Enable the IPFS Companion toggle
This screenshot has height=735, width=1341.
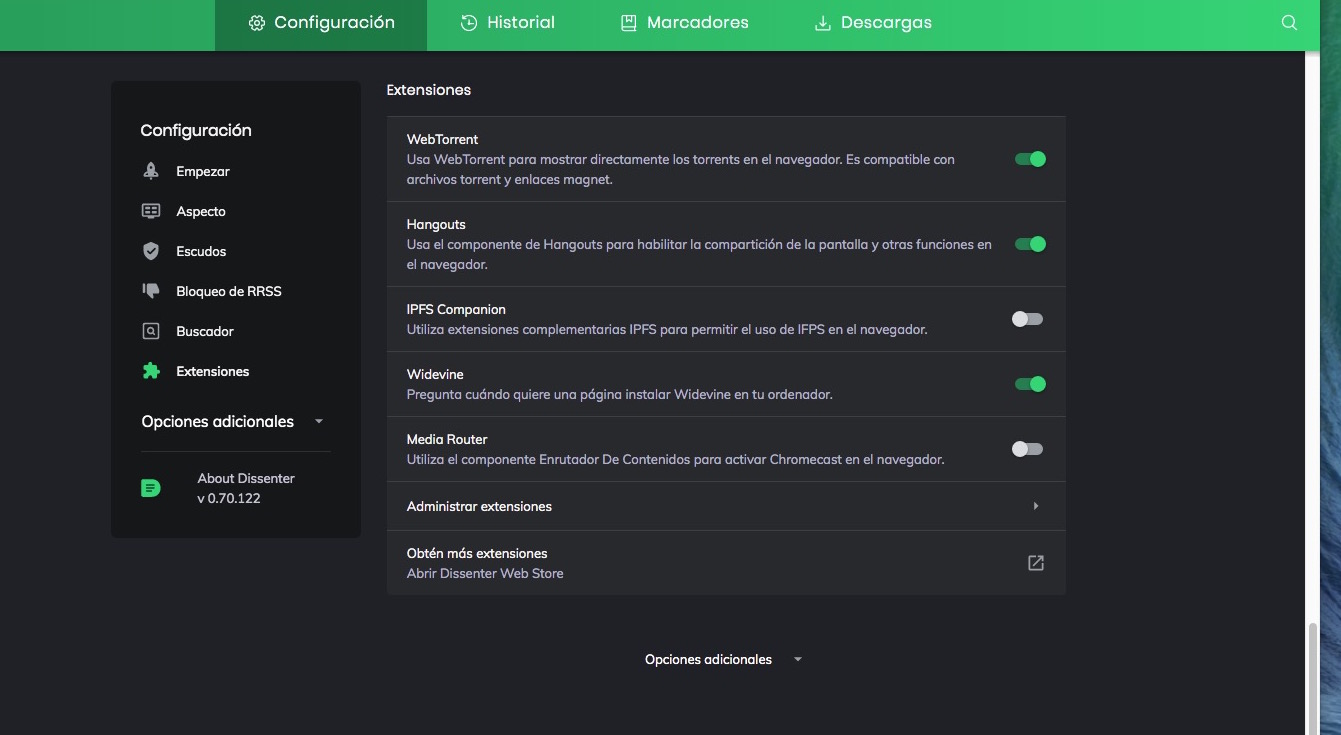(x=1027, y=319)
